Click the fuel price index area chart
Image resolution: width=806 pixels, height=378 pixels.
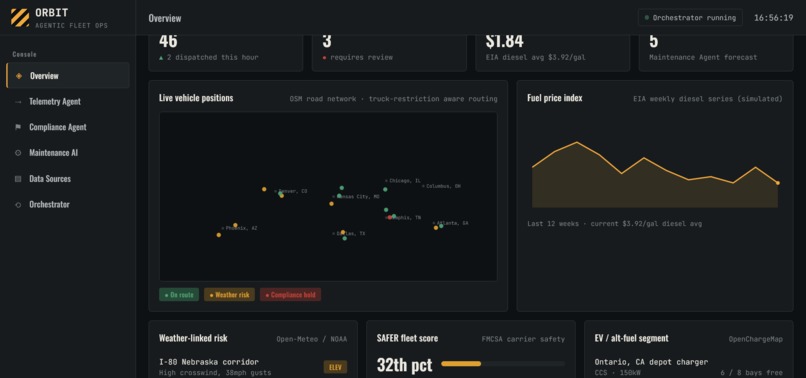[x=655, y=175]
